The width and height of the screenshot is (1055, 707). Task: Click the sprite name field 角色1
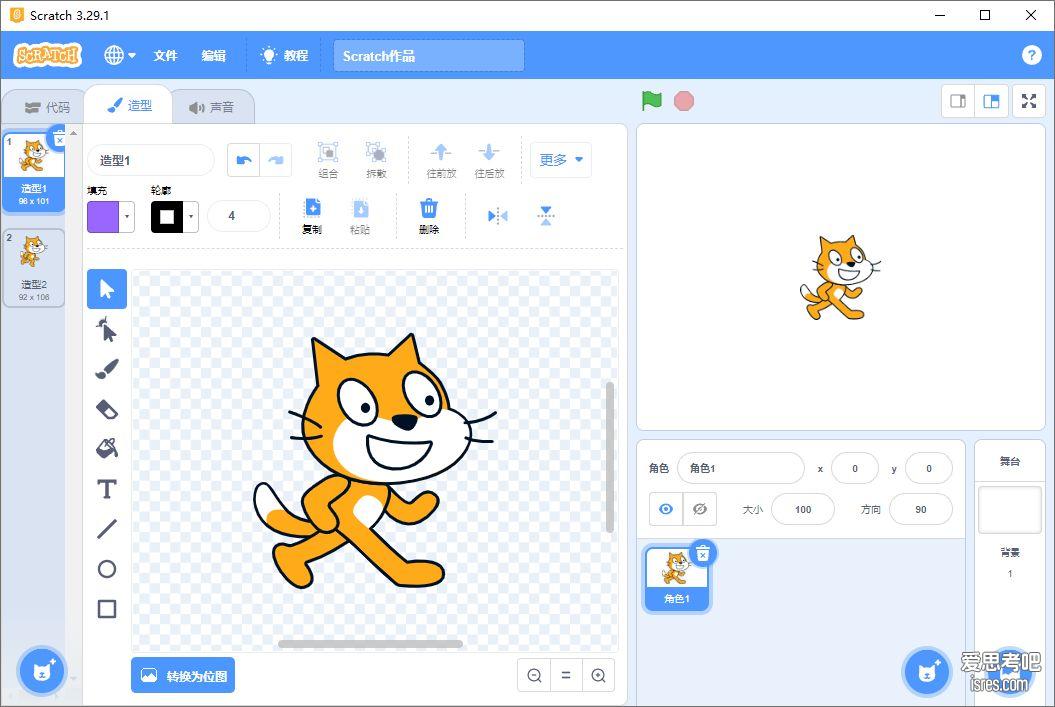741,468
